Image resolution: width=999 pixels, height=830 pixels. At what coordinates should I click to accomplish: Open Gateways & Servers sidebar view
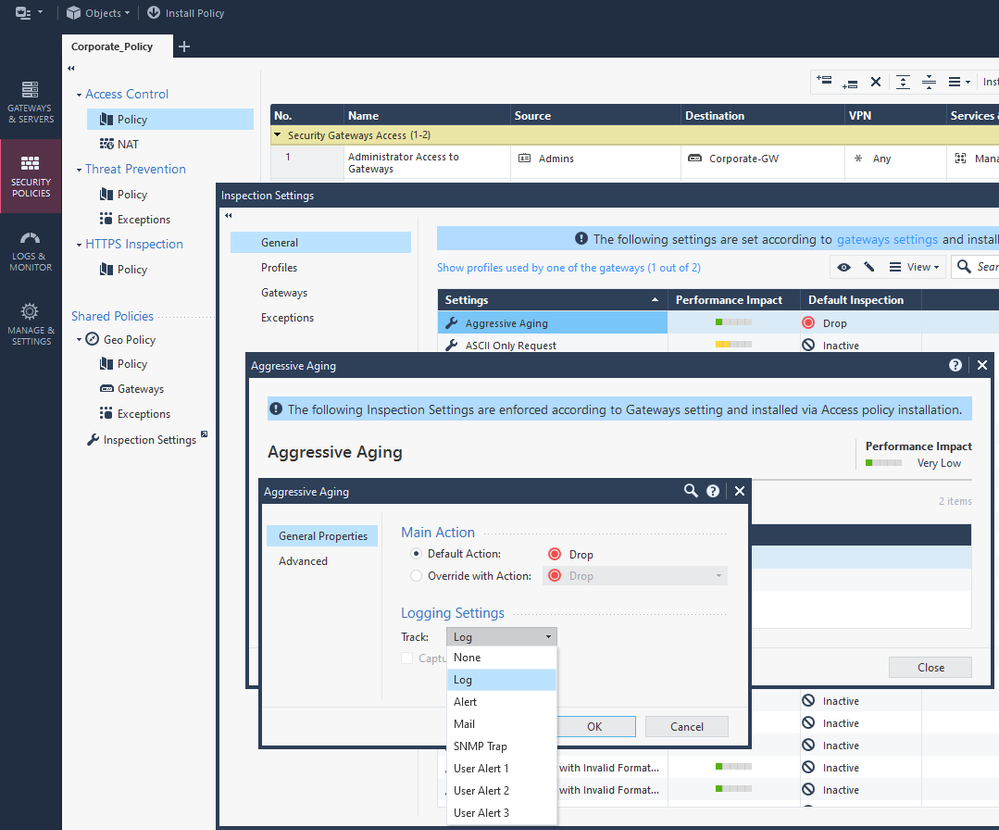point(30,102)
